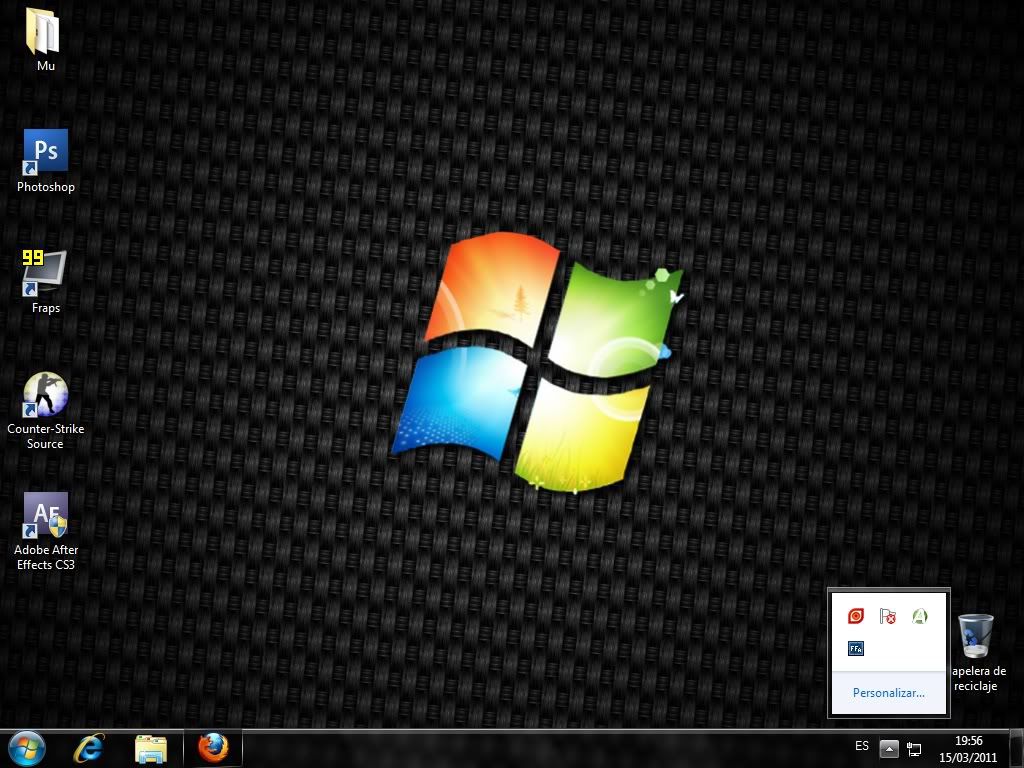Launch Internet Explorer from the taskbar
This screenshot has height=768, width=1024.
pyautogui.click(x=89, y=748)
